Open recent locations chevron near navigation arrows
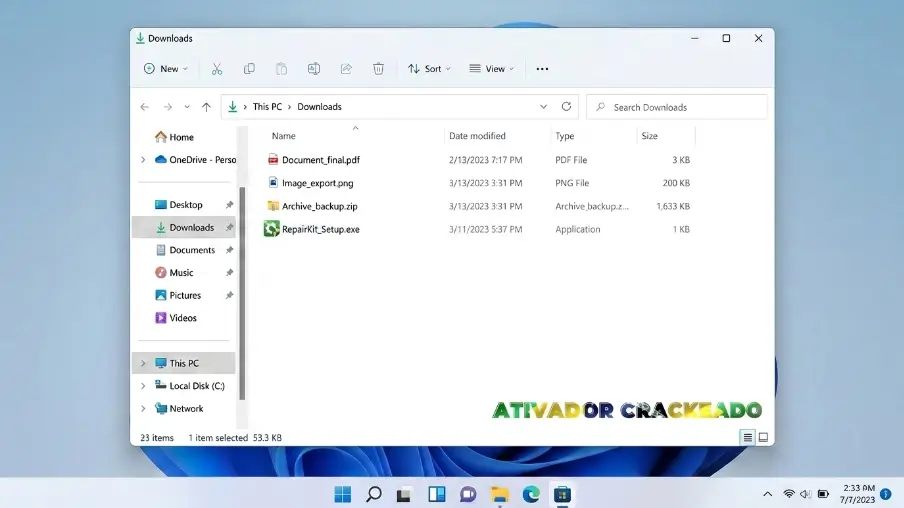904x508 pixels. 187,107
